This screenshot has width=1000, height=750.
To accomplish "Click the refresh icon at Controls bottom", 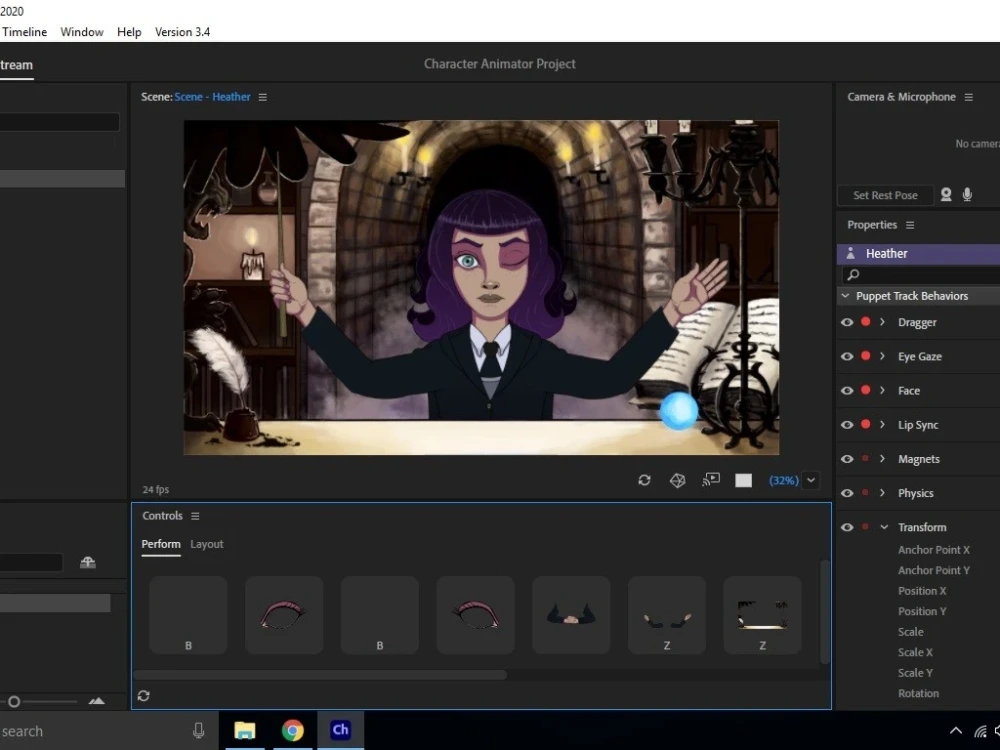I will 143,696.
